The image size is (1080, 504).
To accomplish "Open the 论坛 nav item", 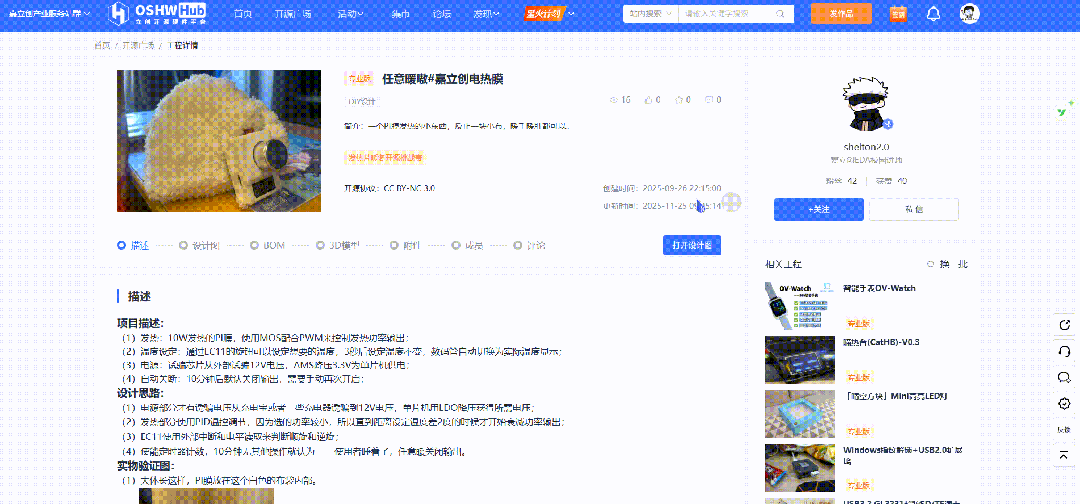I will click(442, 14).
